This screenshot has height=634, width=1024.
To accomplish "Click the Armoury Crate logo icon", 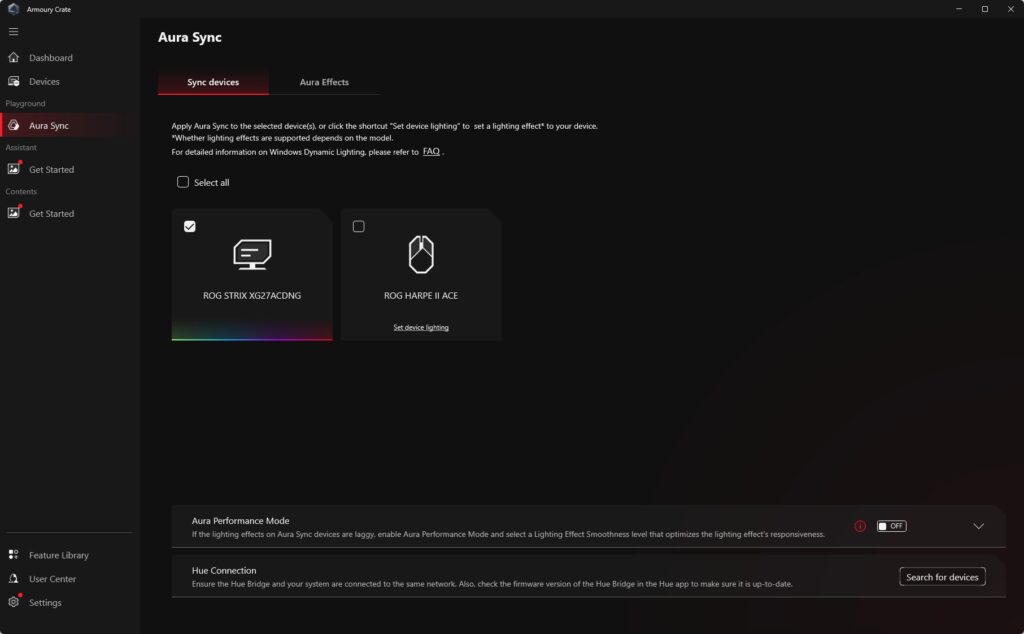I will pos(13,8).
